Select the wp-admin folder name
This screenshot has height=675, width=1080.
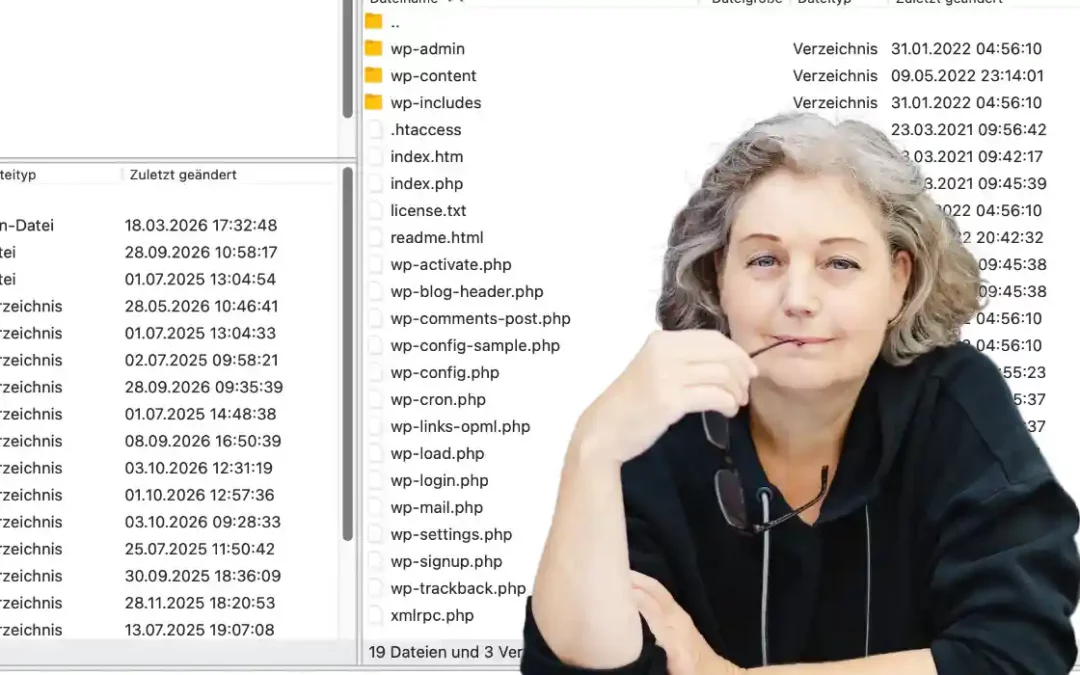[427, 49]
